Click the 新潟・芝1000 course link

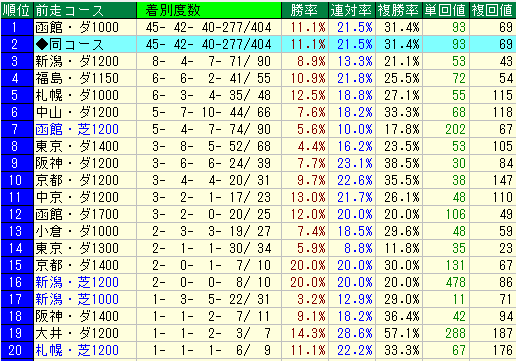coord(77,299)
